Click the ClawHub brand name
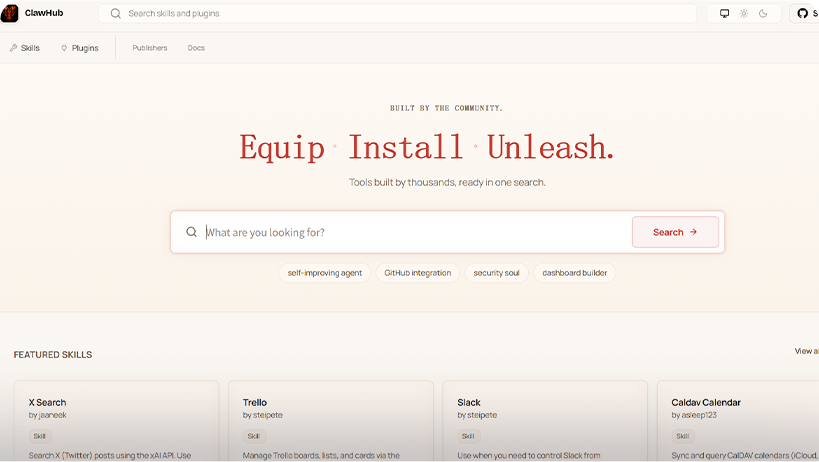819x462 pixels. tap(44, 13)
